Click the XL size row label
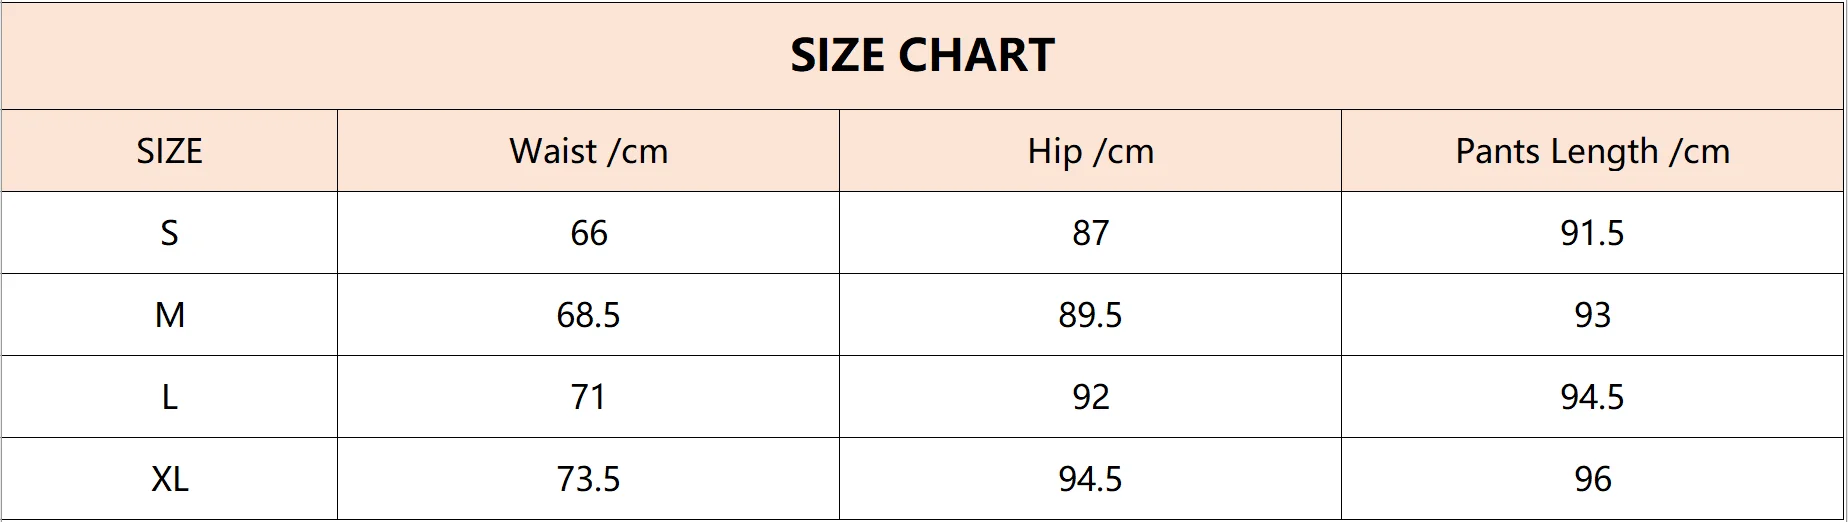Viewport: 1848px width, 522px height. (x=169, y=479)
